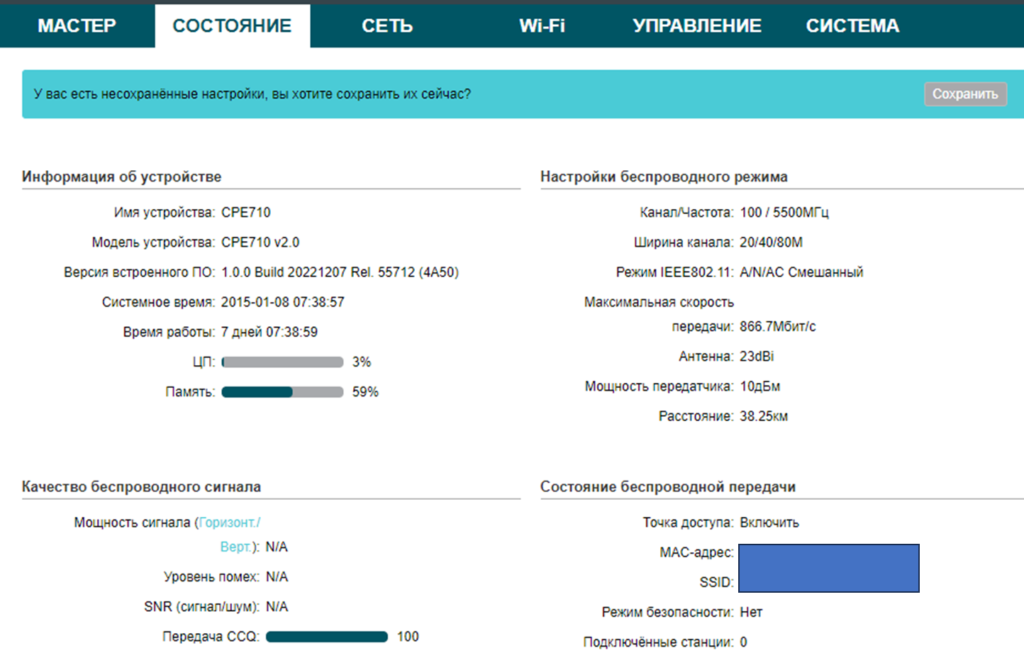Click the Передача CCQ progress bar
Screen dimensions: 1024x670
[327, 637]
